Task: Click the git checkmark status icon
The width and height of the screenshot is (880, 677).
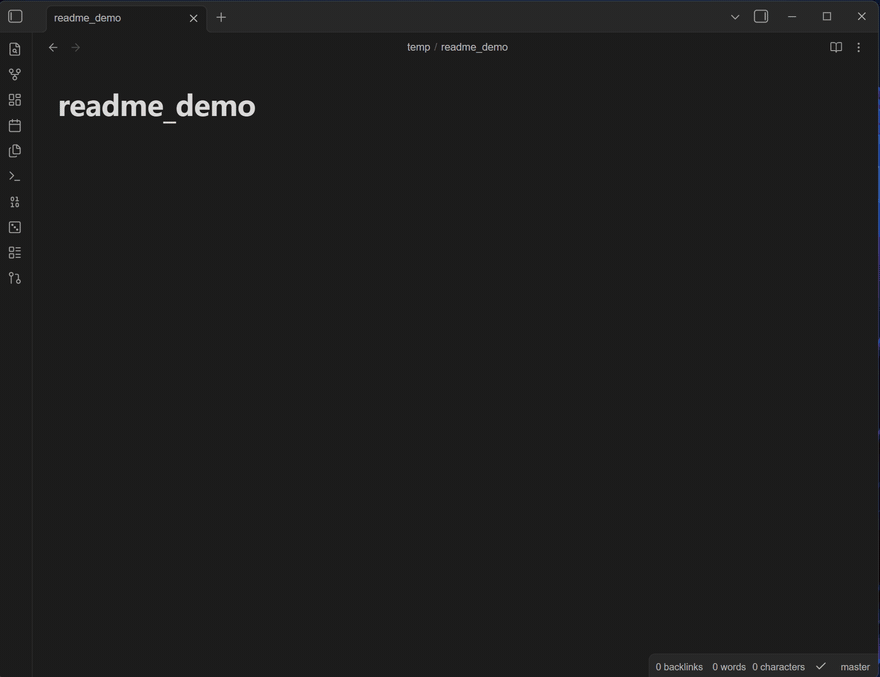Action: [x=821, y=666]
